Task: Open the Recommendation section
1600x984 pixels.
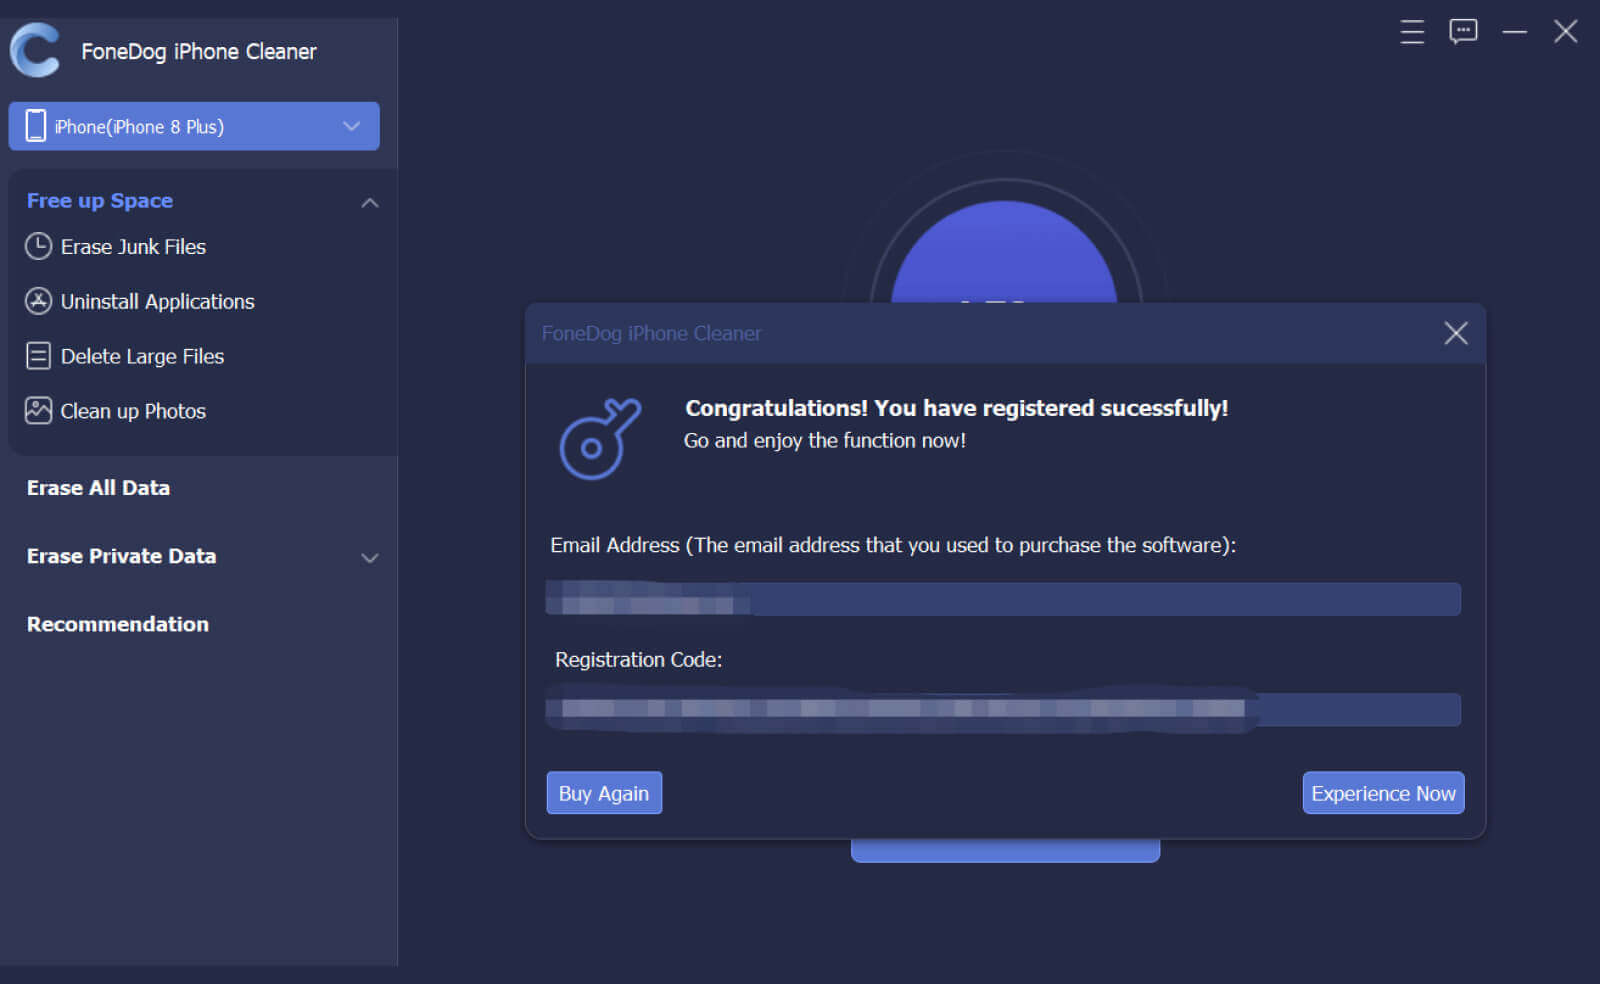Action: (118, 624)
